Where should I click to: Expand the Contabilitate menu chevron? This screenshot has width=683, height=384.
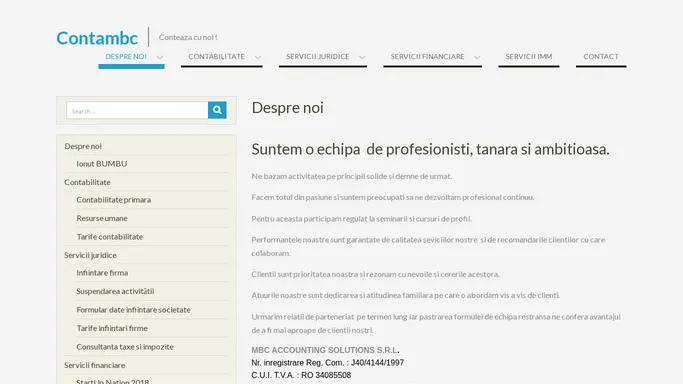tap(258, 57)
